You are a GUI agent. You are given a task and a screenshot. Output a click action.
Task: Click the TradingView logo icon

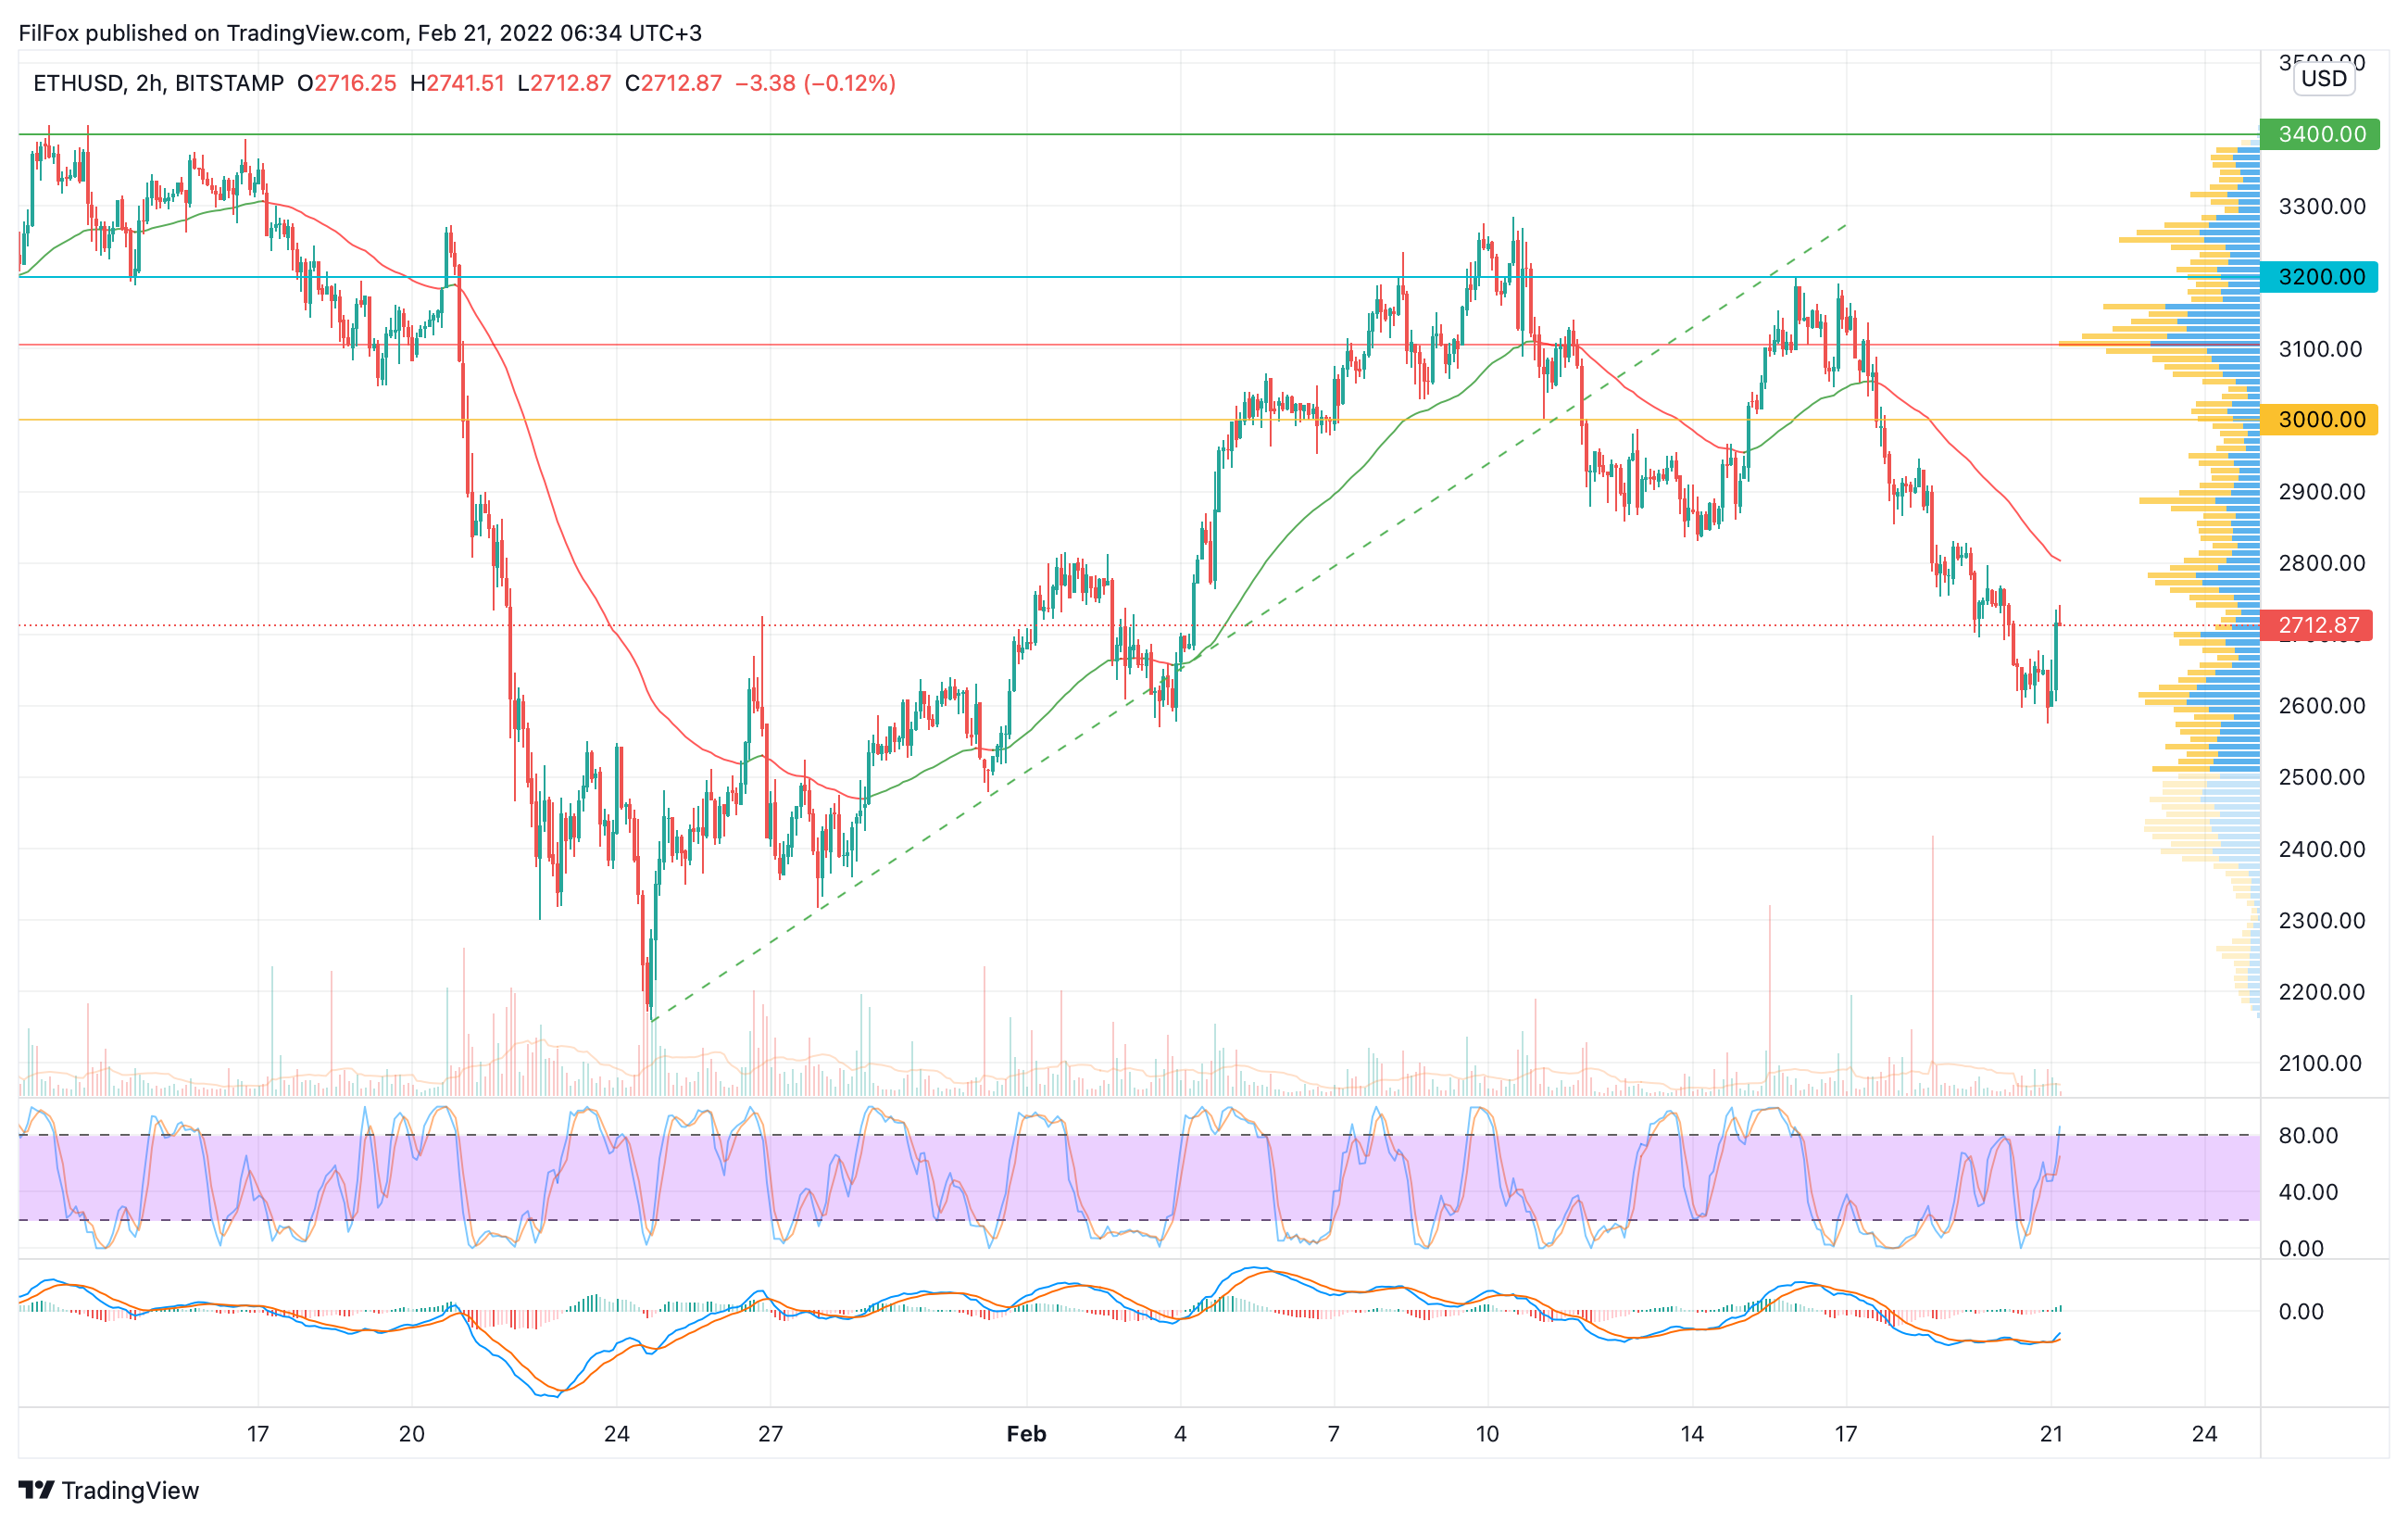pyautogui.click(x=36, y=1490)
